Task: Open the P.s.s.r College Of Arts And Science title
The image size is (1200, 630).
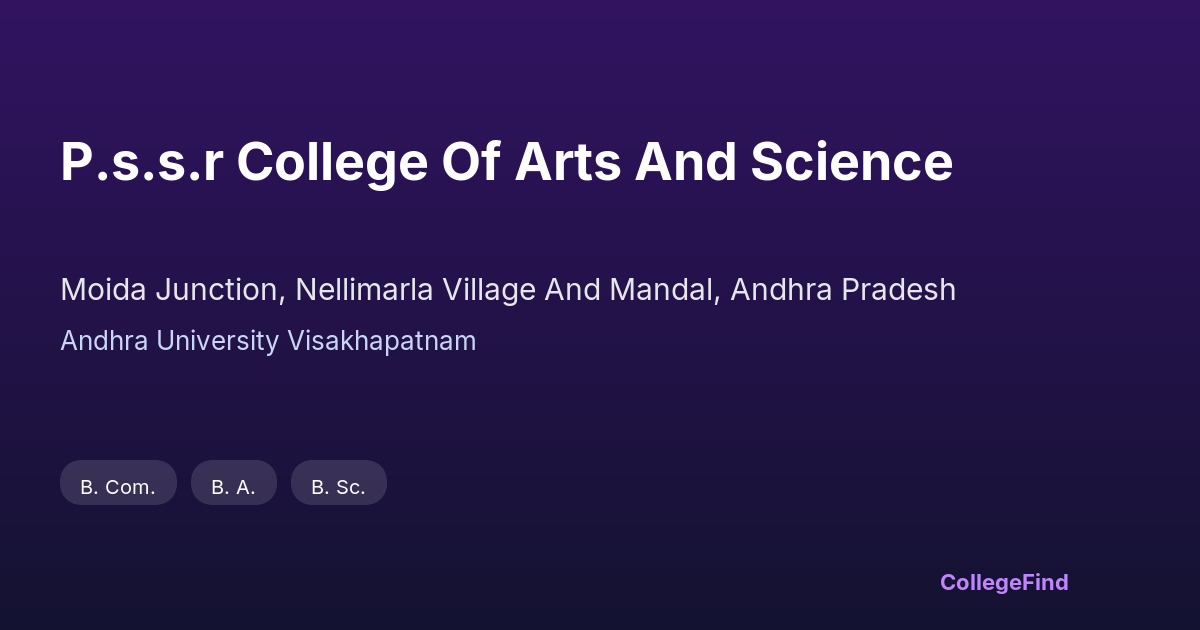Action: click(x=506, y=162)
